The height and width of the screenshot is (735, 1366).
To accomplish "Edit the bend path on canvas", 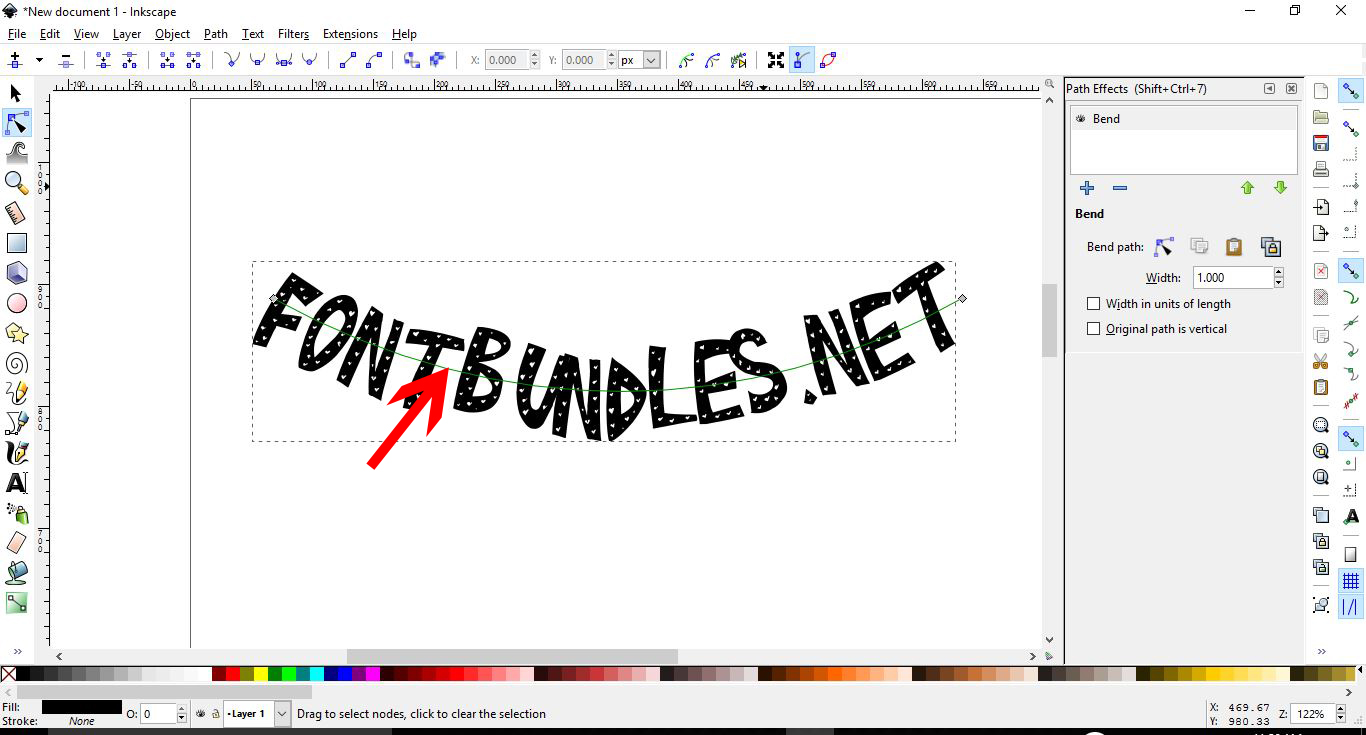I will click(x=1163, y=246).
